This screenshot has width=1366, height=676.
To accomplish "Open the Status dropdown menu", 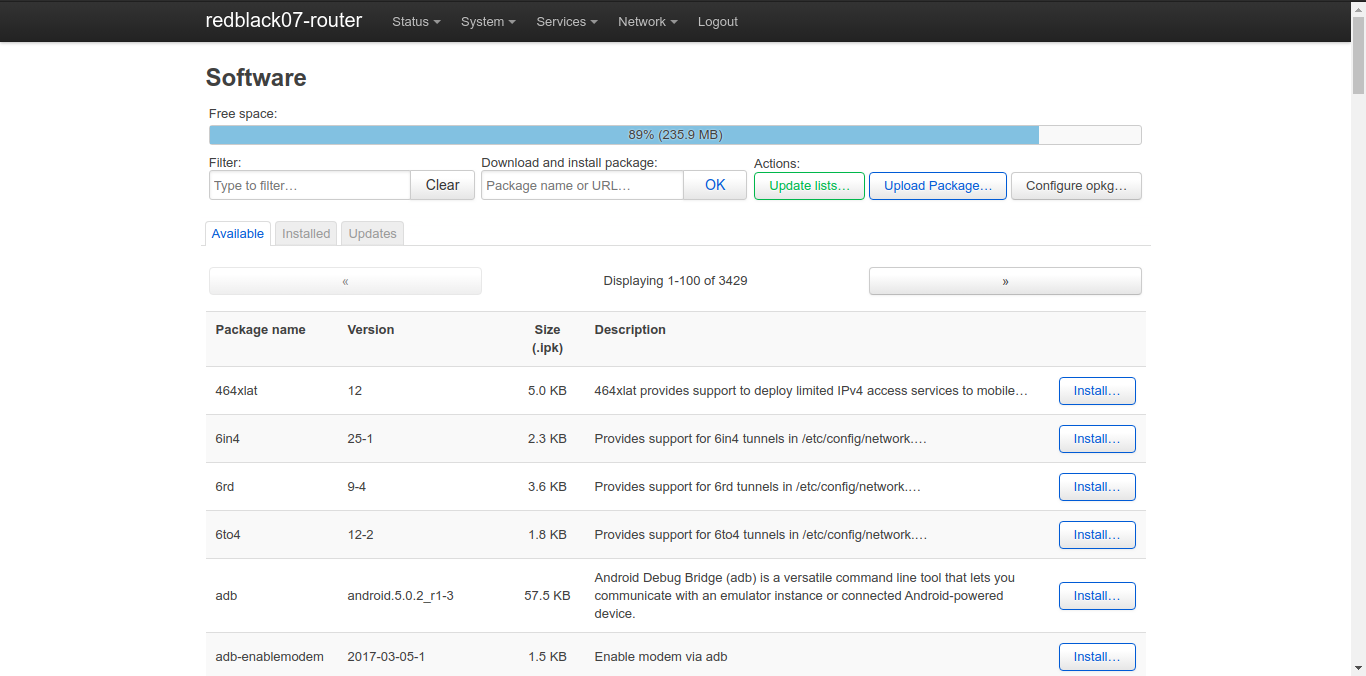I will [415, 22].
